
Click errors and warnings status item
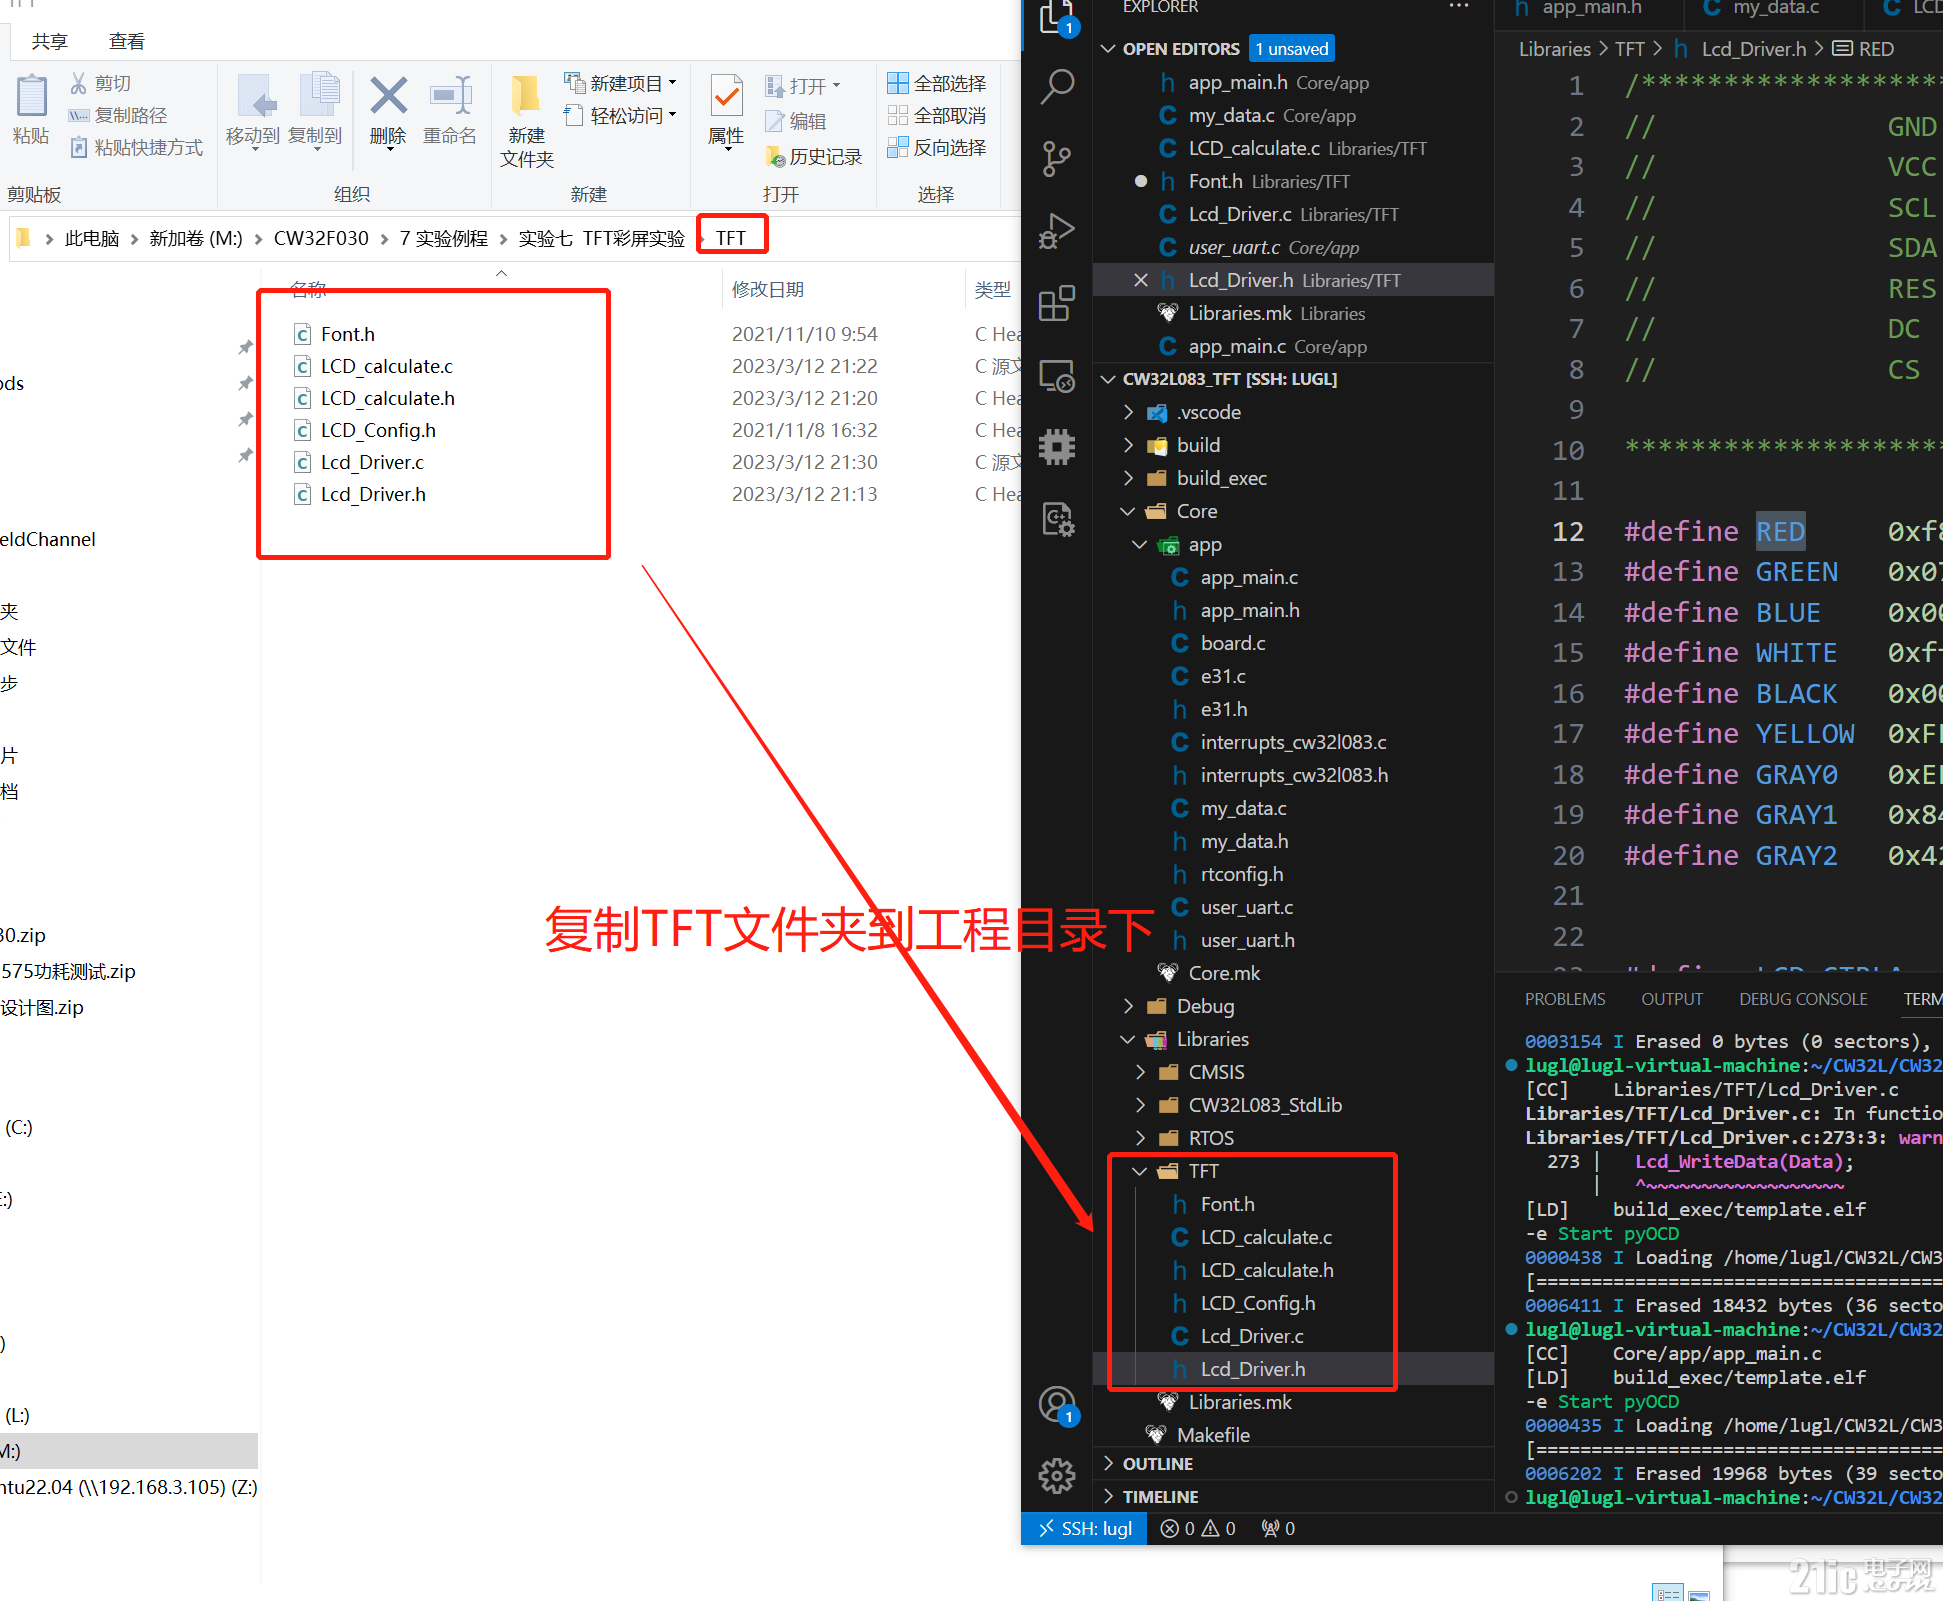1198,1528
